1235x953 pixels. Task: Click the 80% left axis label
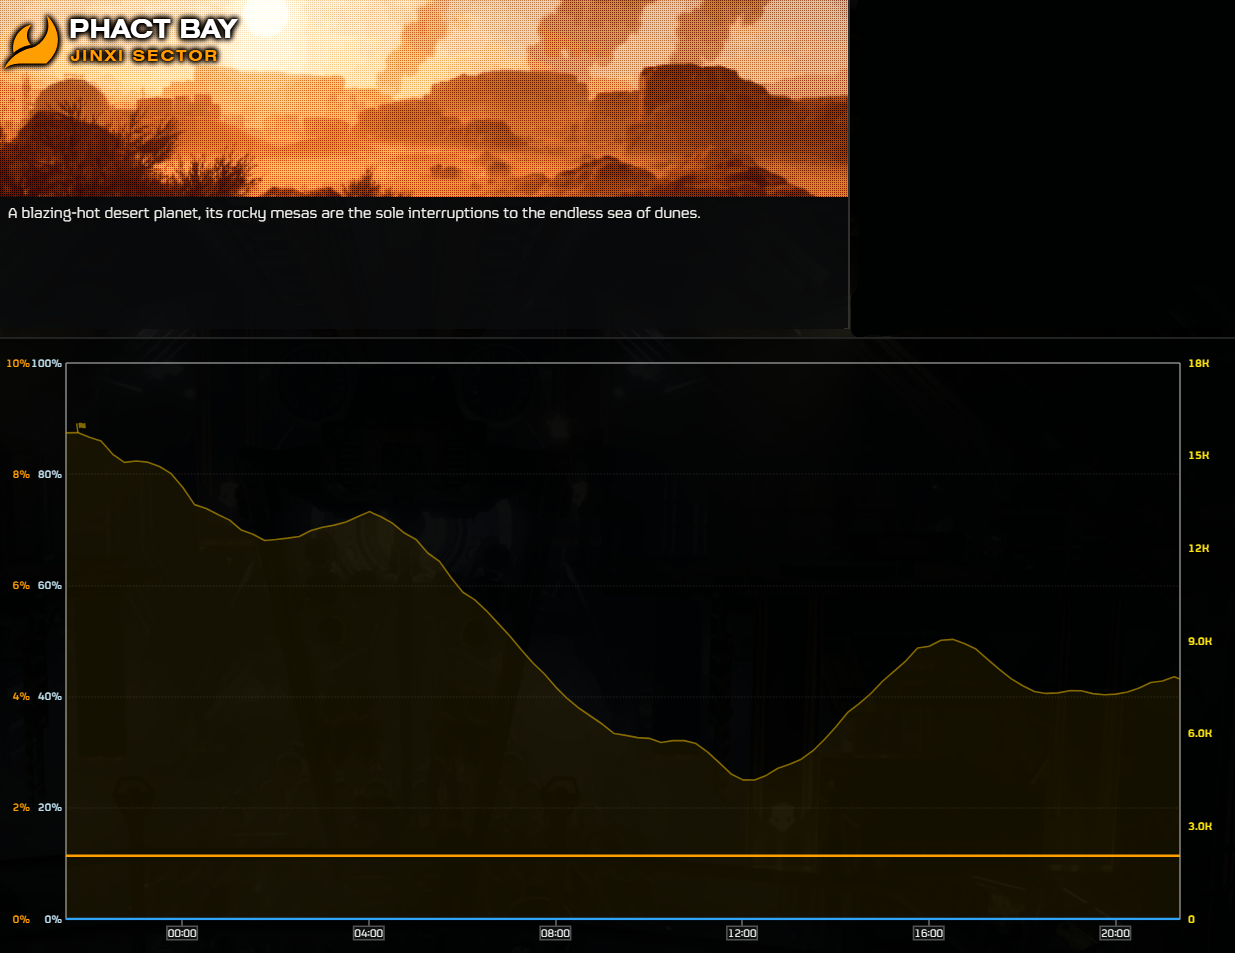click(x=50, y=474)
